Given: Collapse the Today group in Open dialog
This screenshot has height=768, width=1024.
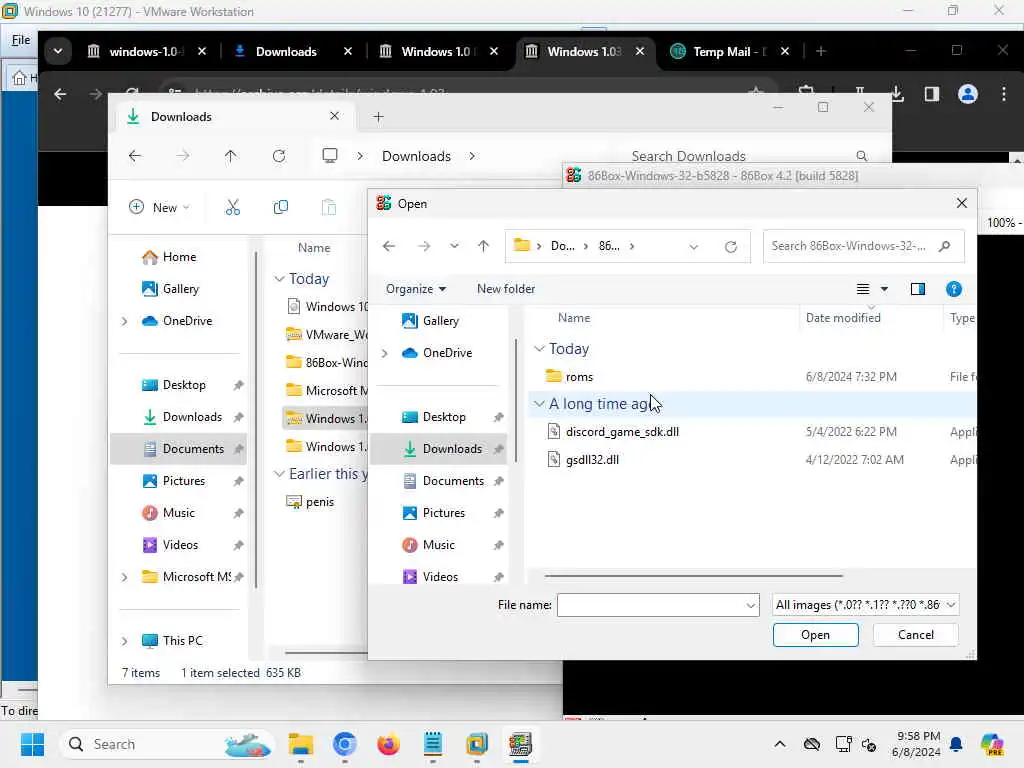Looking at the screenshot, I should tap(539, 349).
